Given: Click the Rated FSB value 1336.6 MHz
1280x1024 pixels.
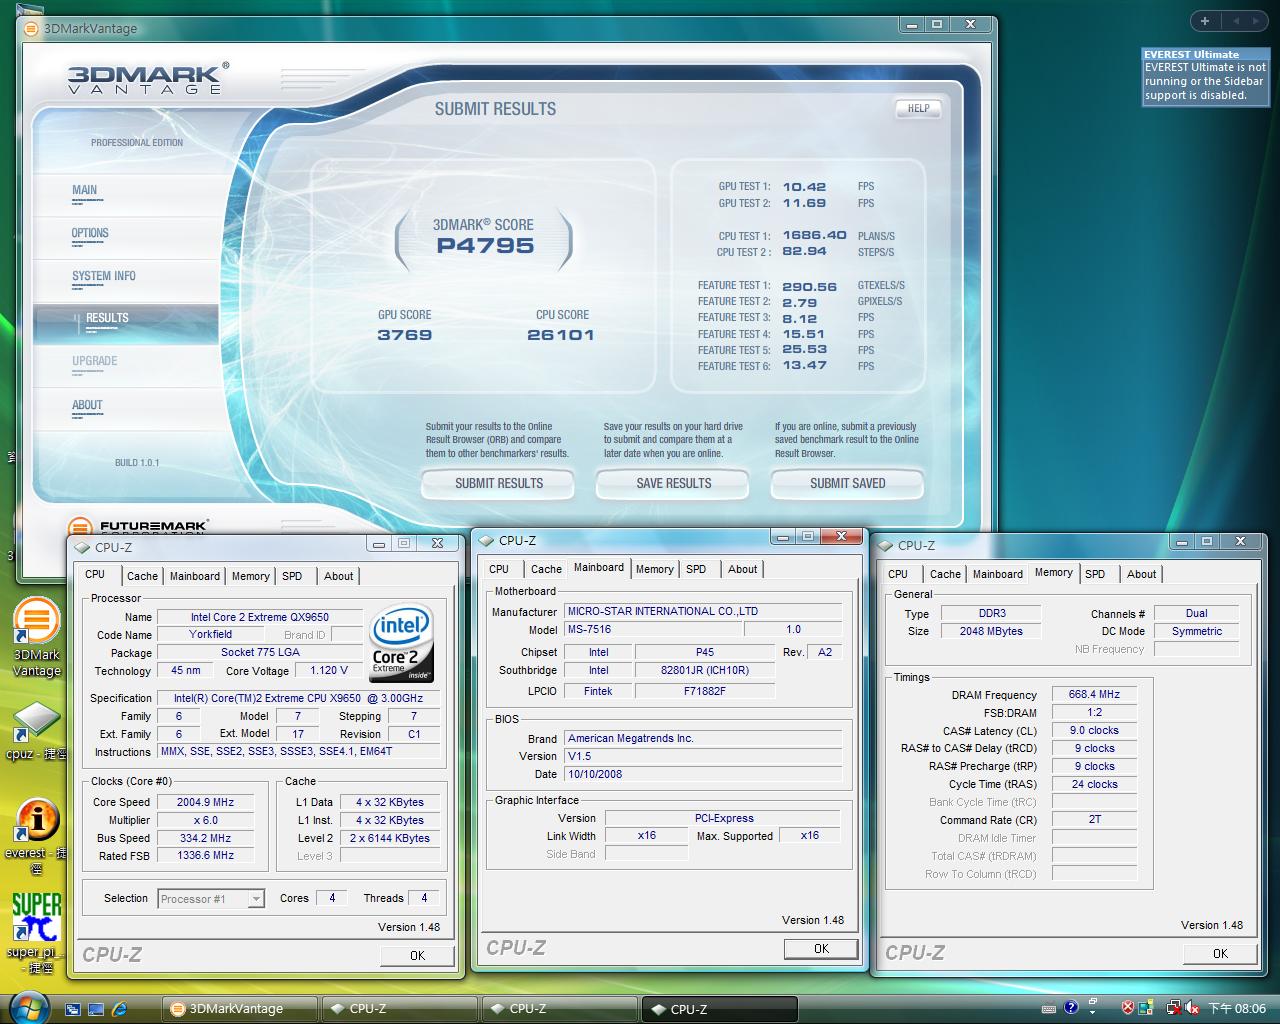Looking at the screenshot, I should [205, 856].
